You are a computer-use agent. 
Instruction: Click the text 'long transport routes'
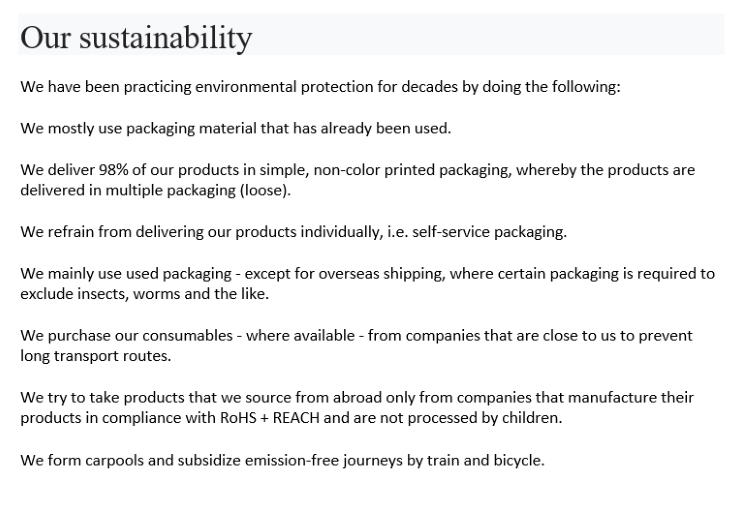(x=94, y=356)
